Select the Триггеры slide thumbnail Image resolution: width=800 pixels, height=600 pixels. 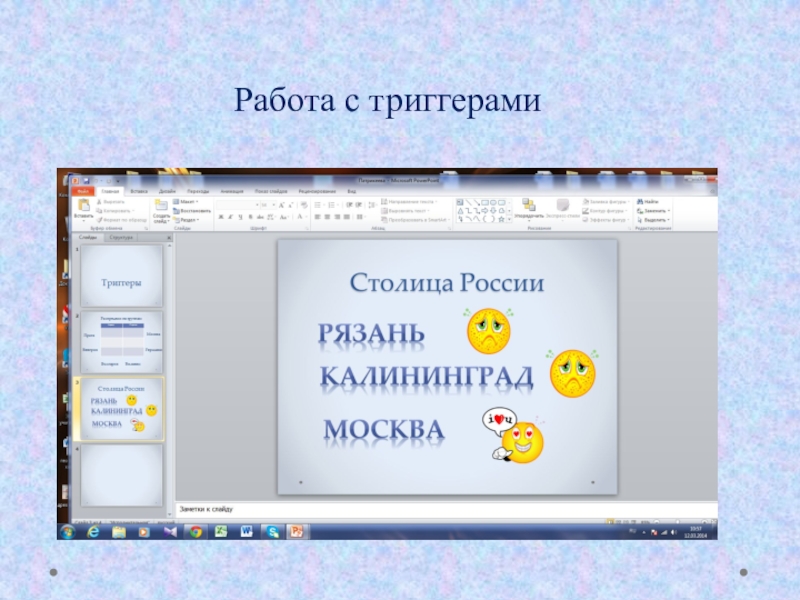click(x=121, y=277)
